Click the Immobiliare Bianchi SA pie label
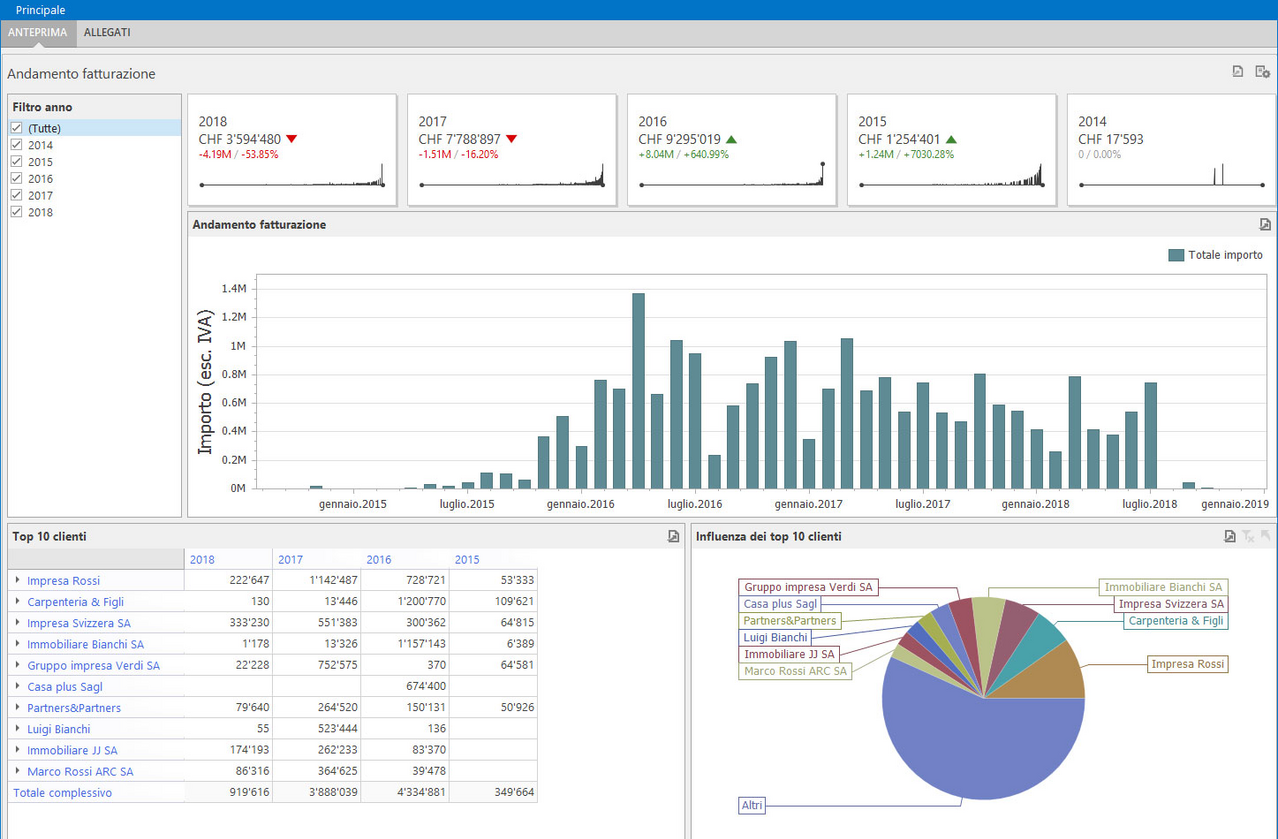This screenshot has height=839, width=1278. click(x=1163, y=587)
